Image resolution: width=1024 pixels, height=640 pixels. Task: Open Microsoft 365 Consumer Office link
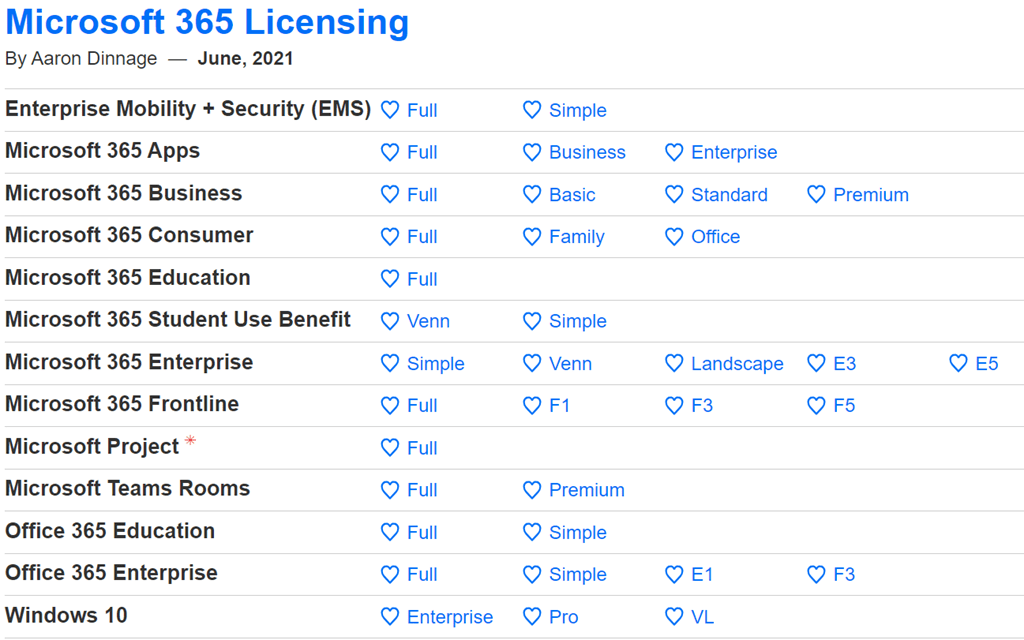click(715, 237)
